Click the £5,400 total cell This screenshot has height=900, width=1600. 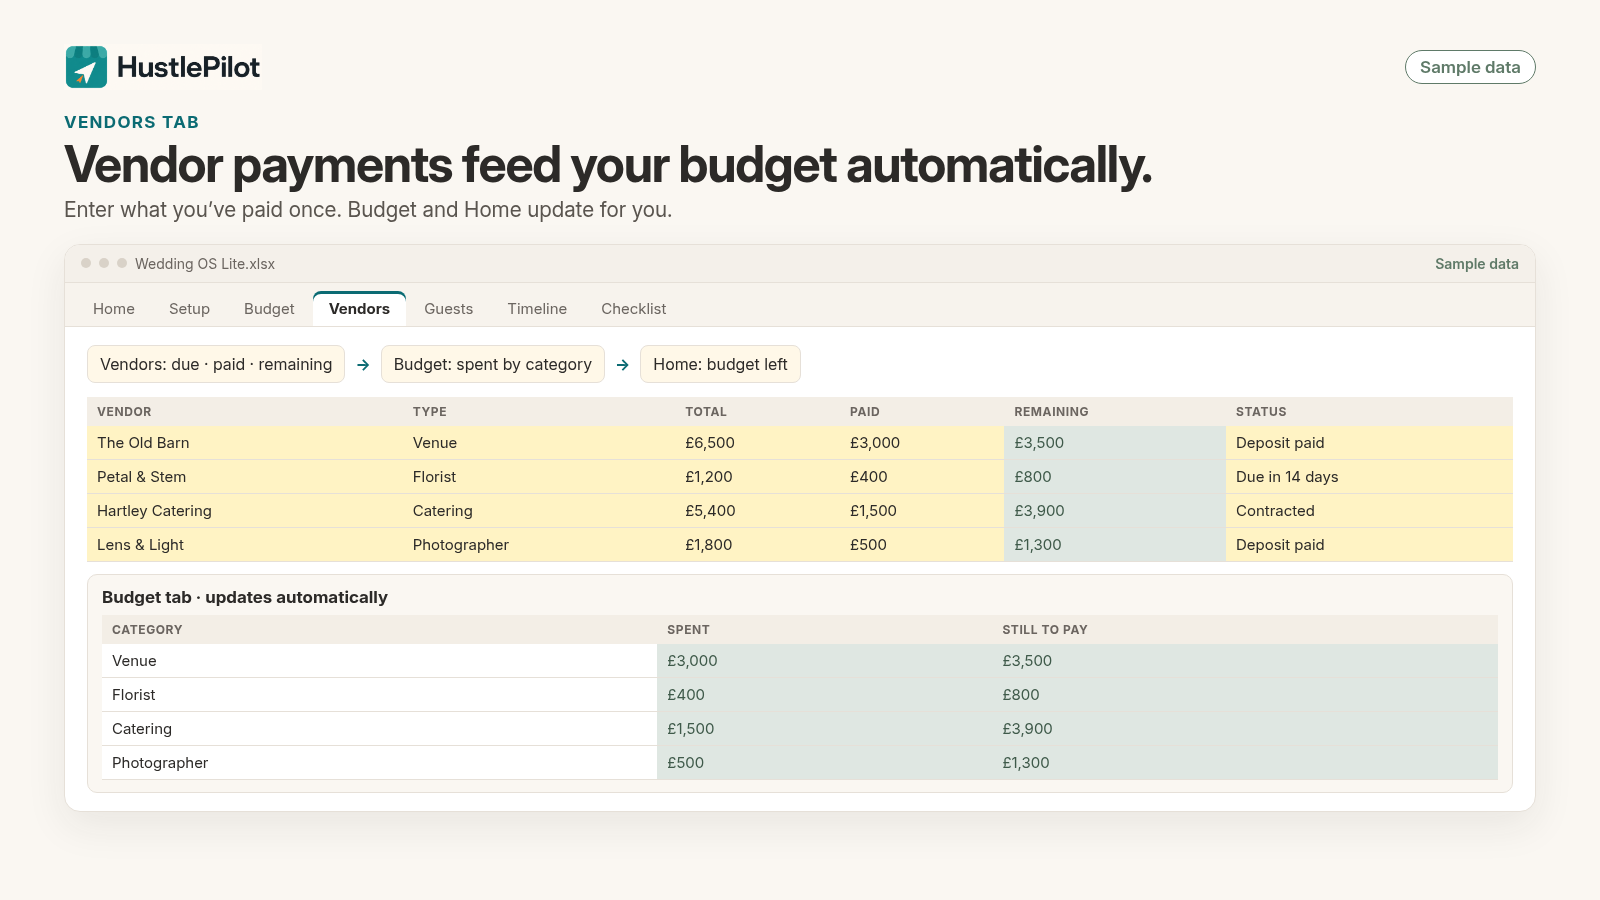pos(757,511)
